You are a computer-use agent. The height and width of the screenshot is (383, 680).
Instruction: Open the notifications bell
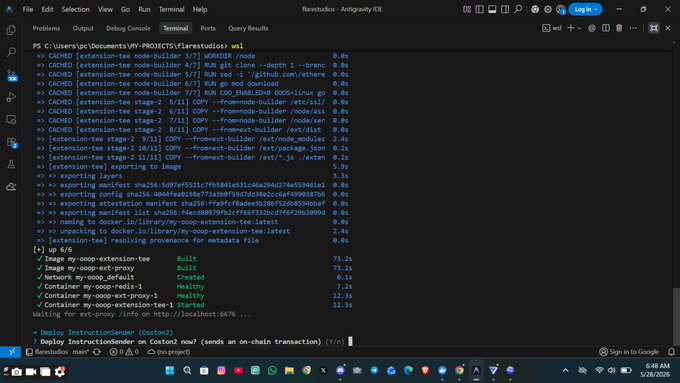click(x=671, y=352)
